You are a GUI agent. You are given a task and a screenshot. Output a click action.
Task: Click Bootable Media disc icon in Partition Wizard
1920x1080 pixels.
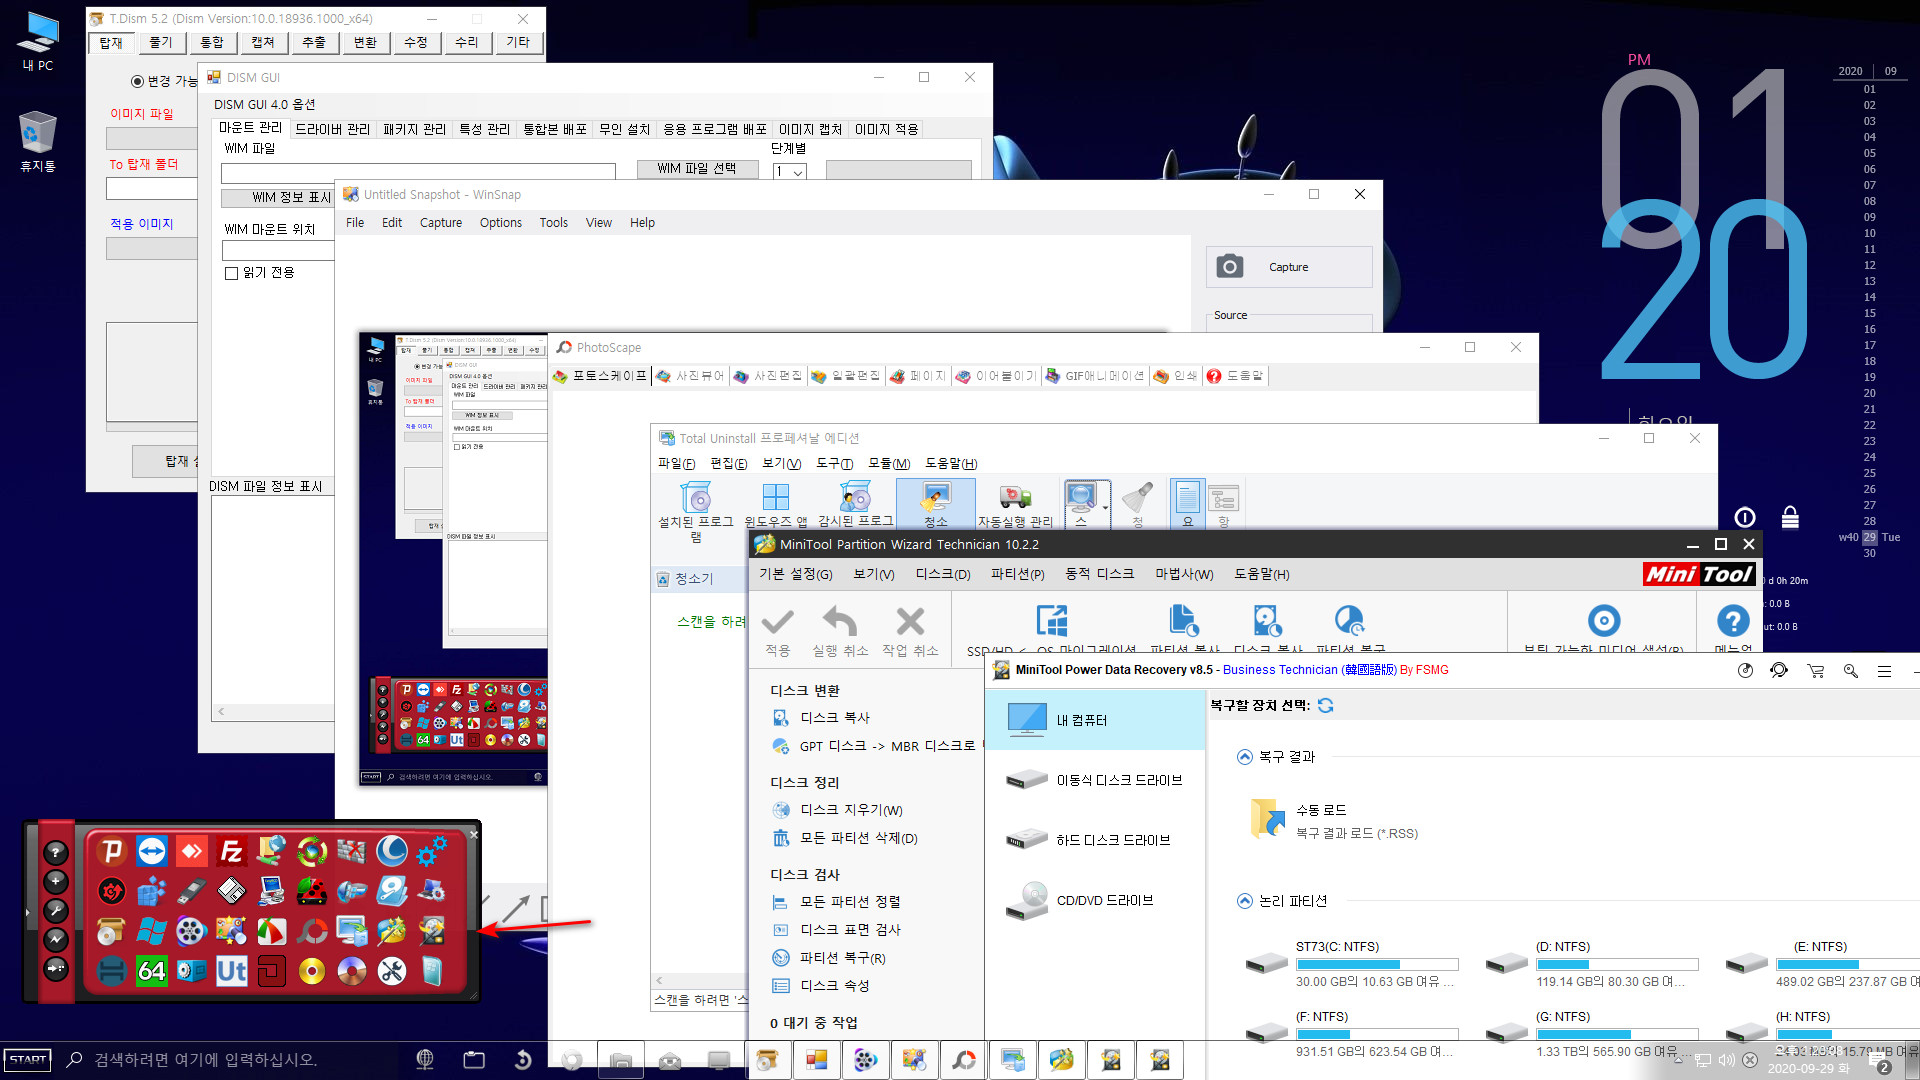click(x=1604, y=620)
